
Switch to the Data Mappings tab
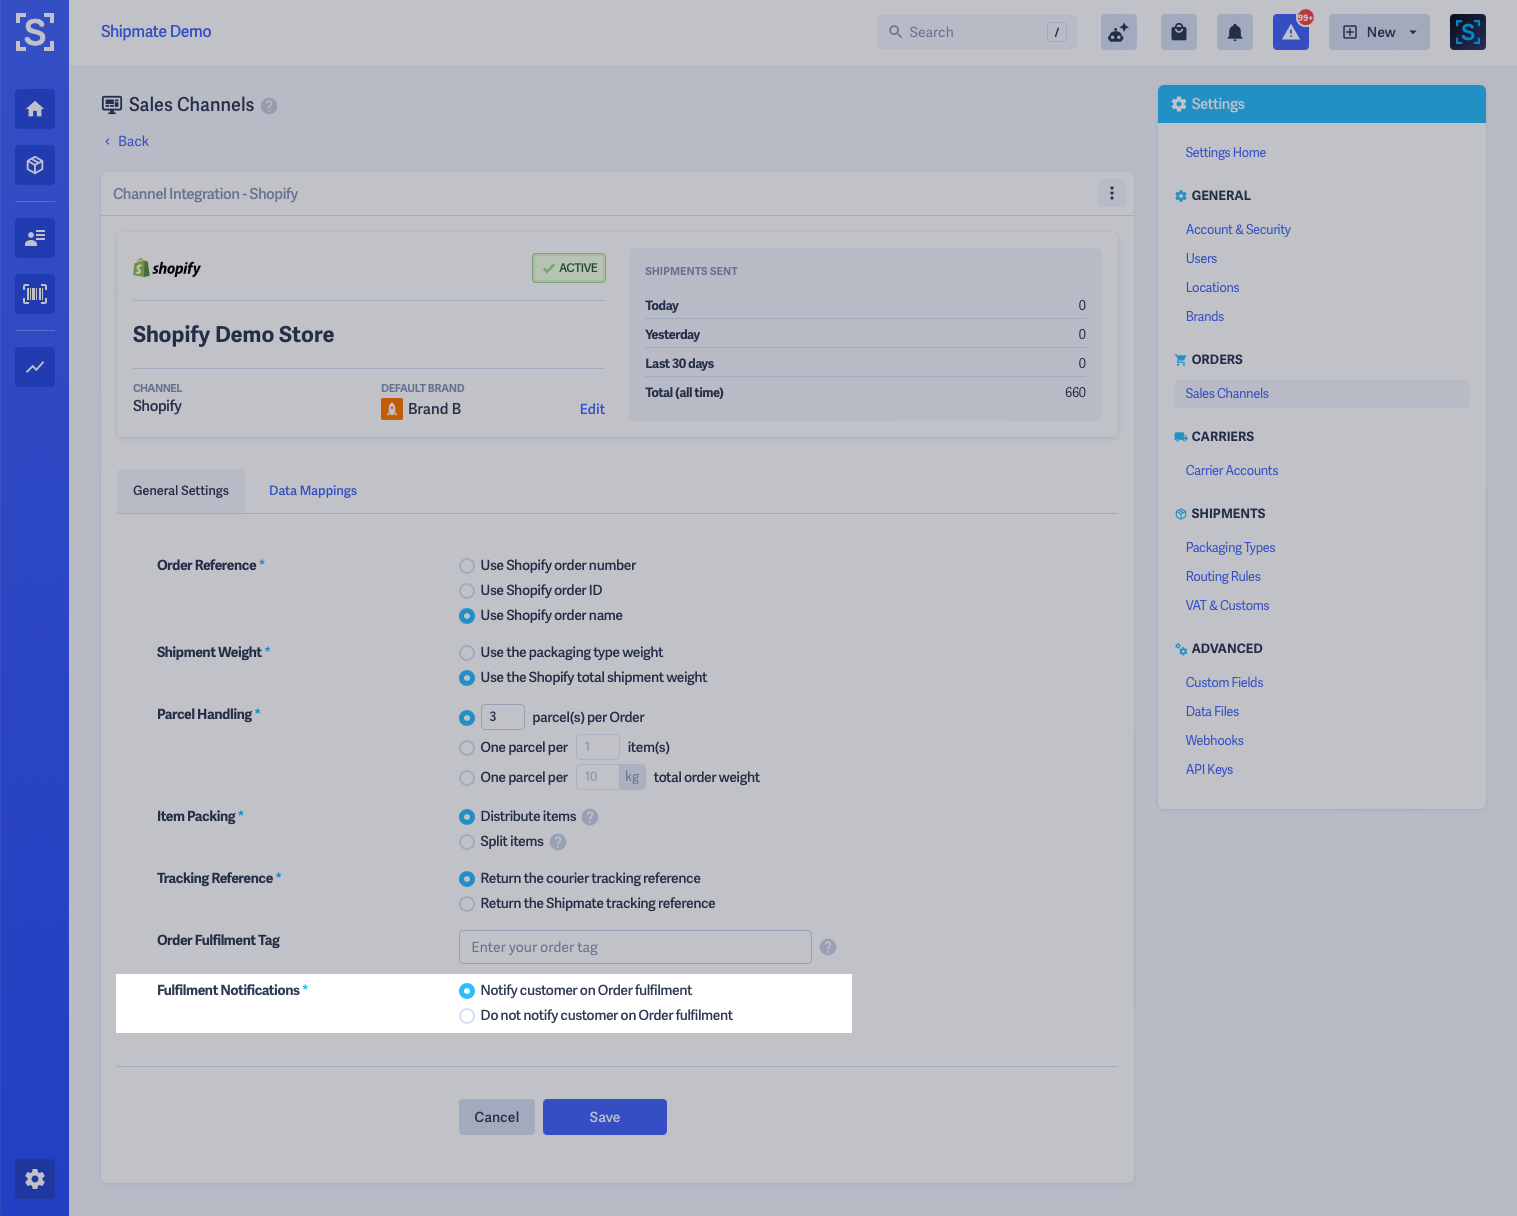tap(312, 490)
